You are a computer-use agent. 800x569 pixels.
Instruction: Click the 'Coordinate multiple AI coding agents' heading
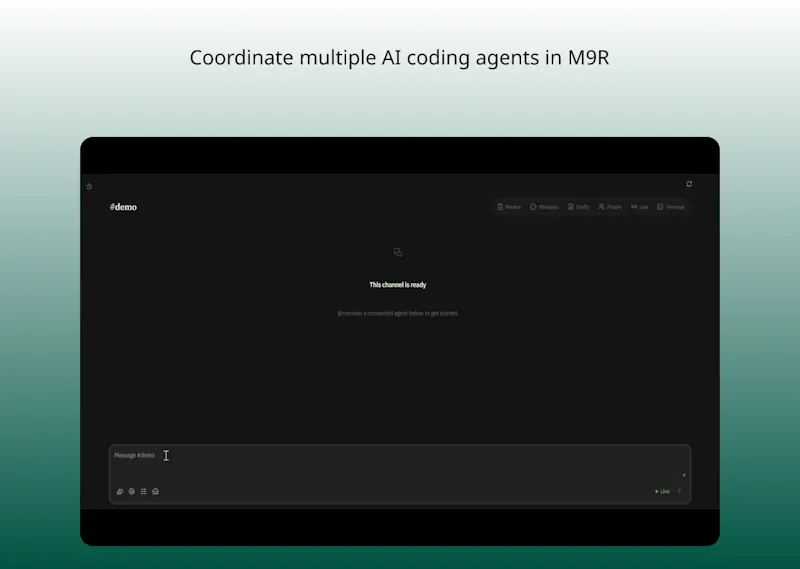click(399, 58)
